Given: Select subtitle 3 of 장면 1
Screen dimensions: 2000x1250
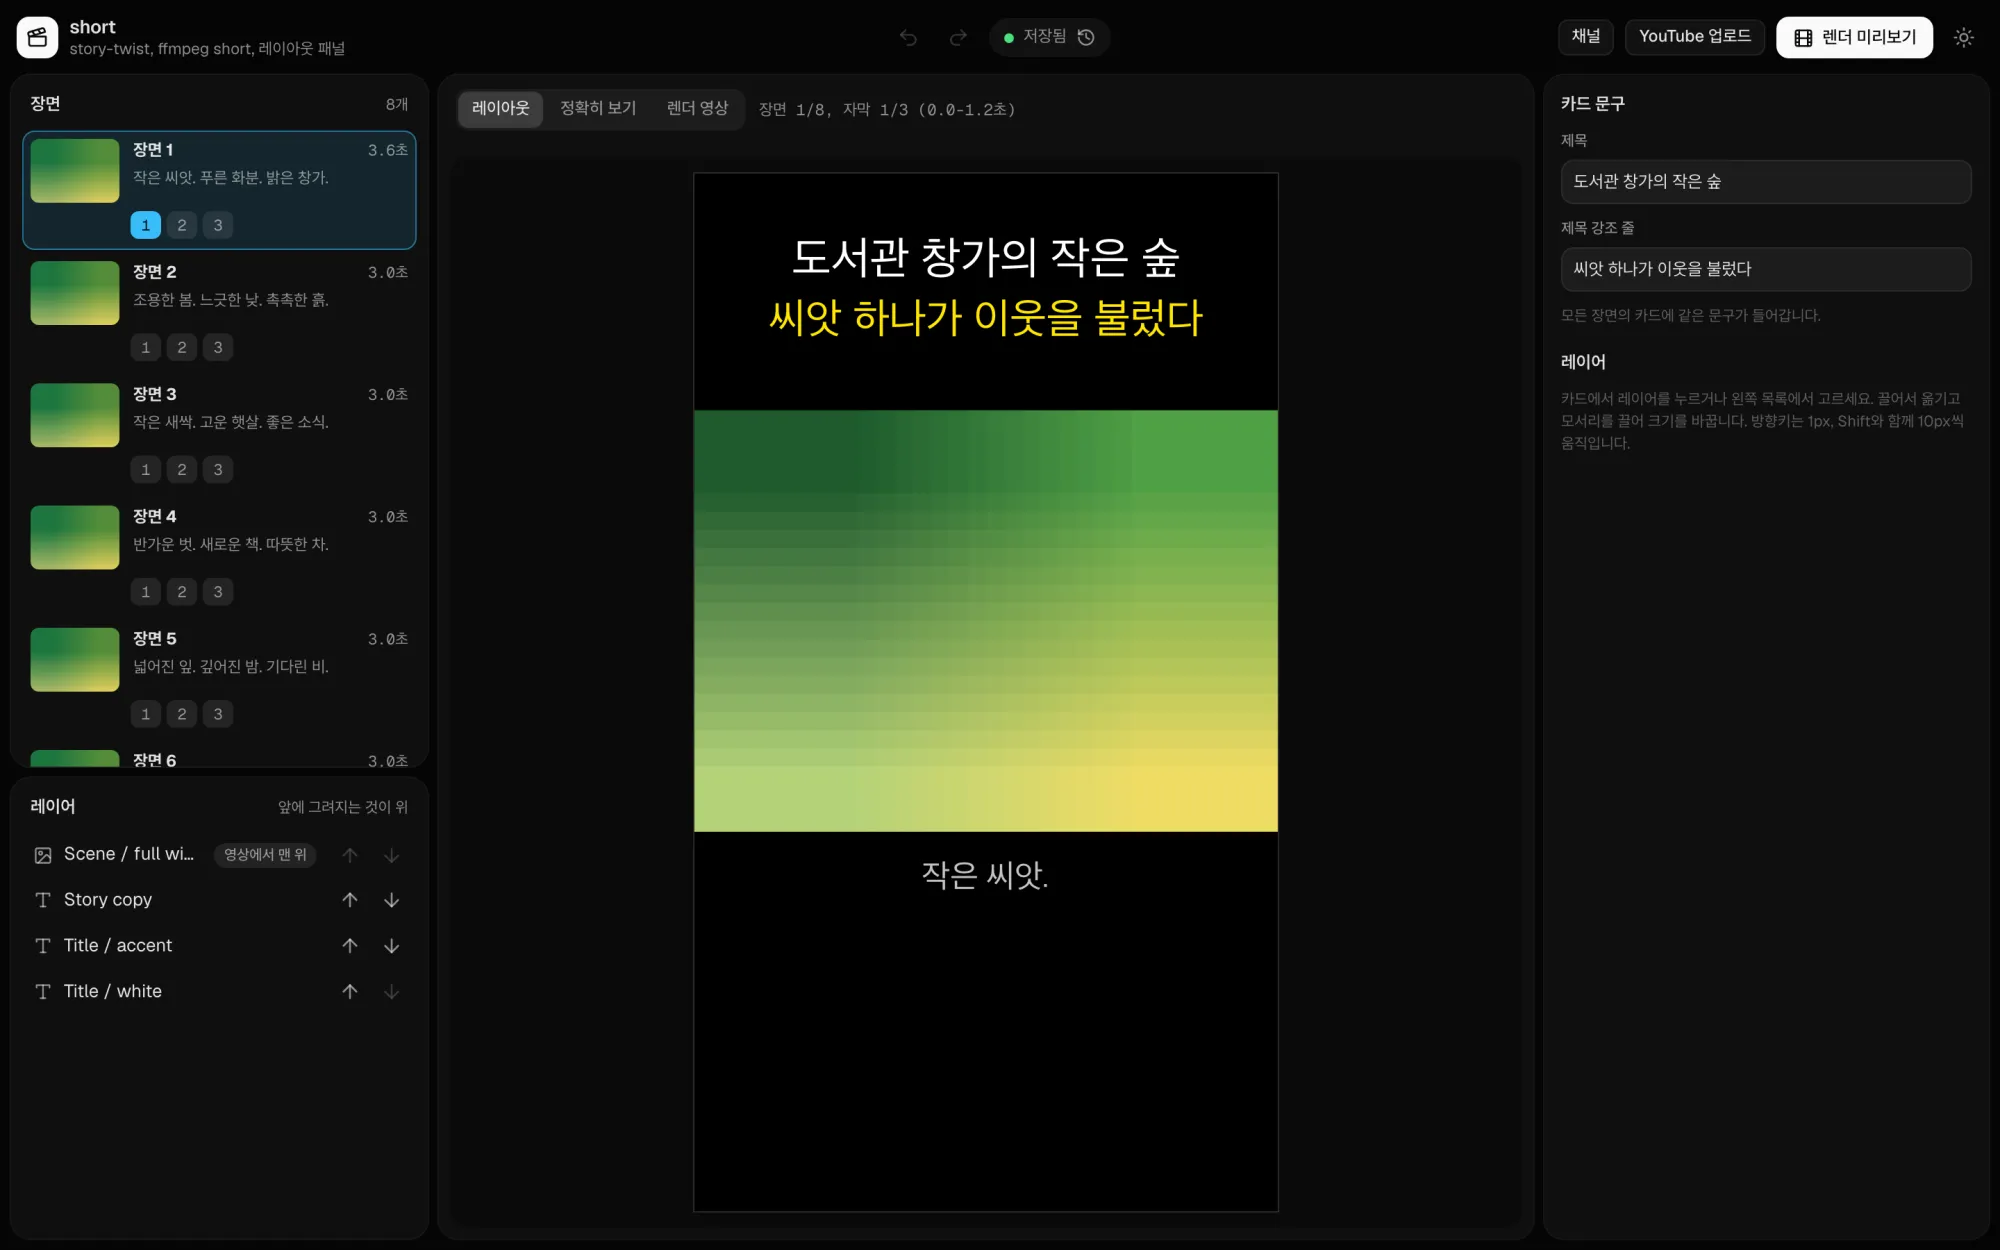Looking at the screenshot, I should click(218, 225).
